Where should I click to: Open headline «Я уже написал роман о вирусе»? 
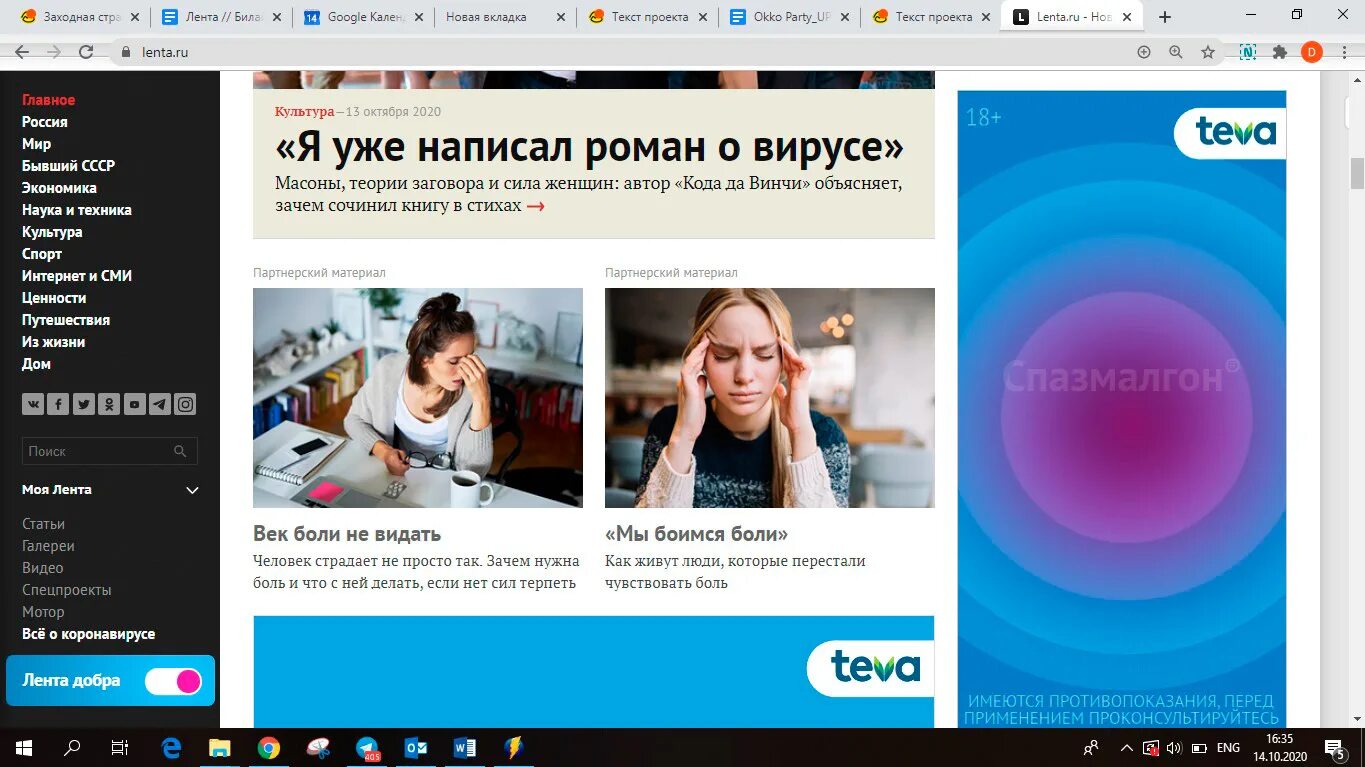point(589,147)
